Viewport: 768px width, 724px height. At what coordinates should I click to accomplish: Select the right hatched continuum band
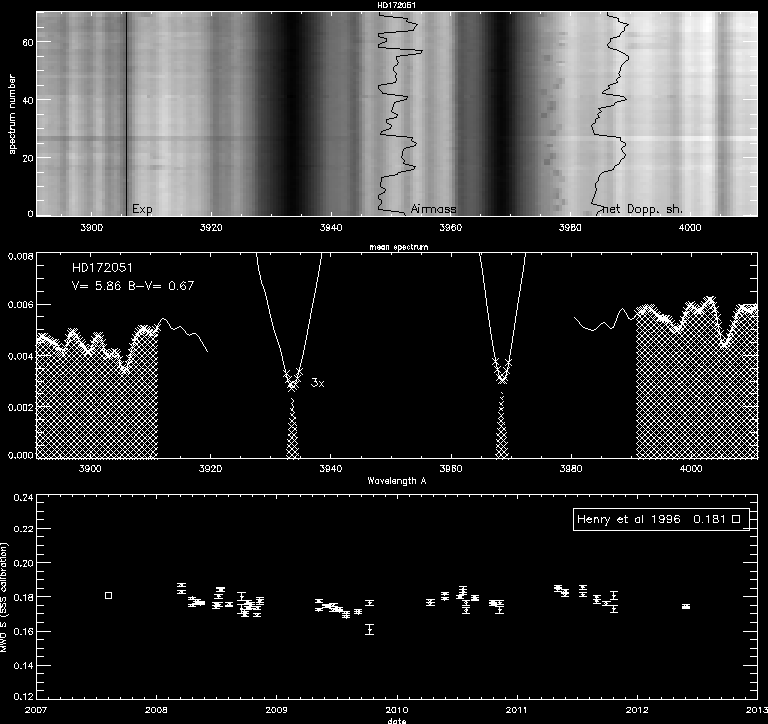click(696, 390)
